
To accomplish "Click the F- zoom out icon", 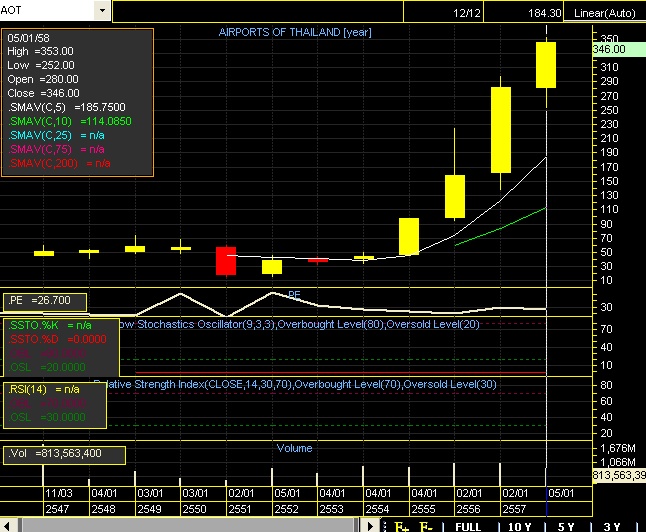I will coord(427,525).
